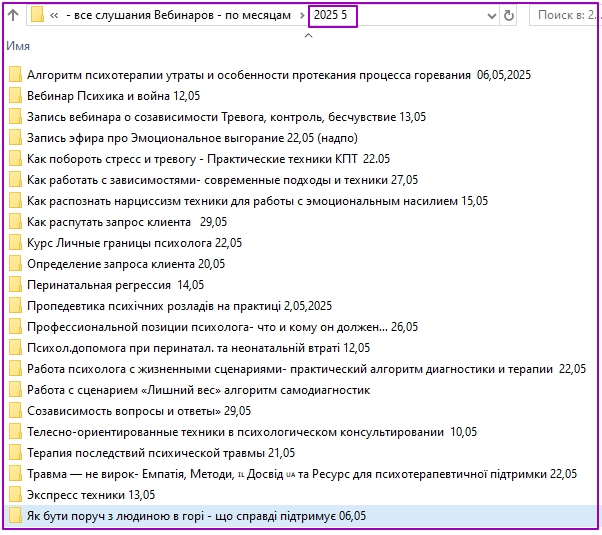Click folder icon beside Курс Личные границы психолога

click(x=15, y=243)
